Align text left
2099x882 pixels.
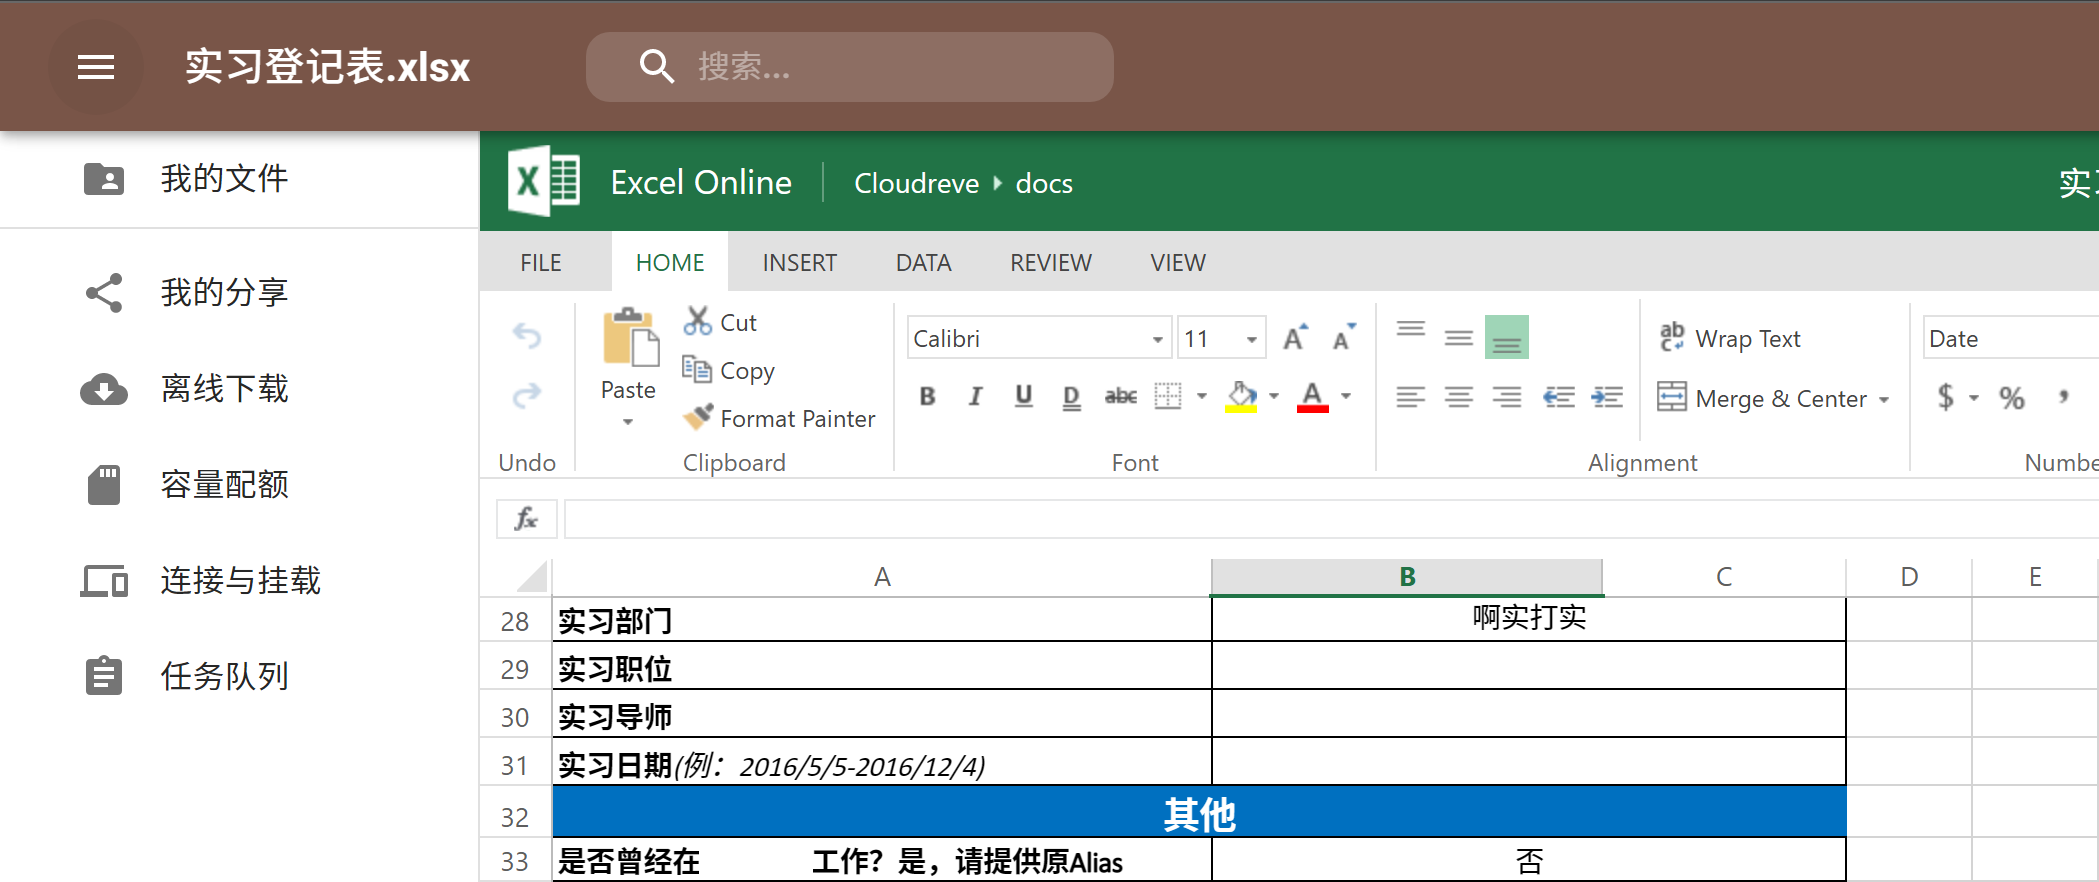click(x=1411, y=397)
